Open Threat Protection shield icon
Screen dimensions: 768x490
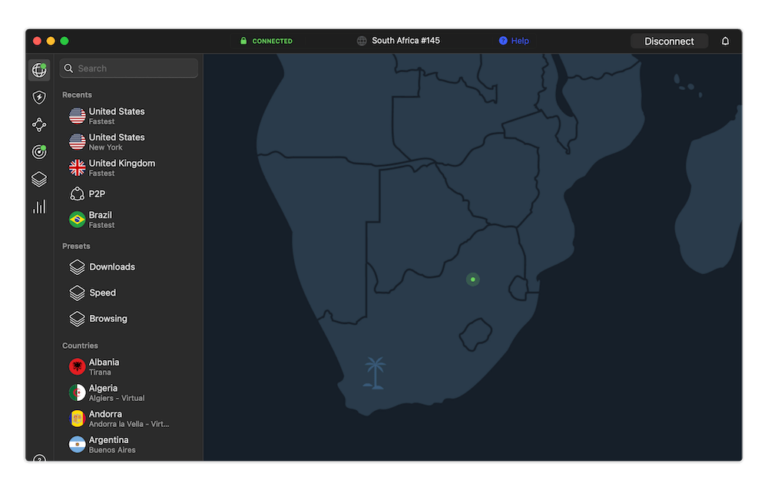click(39, 97)
